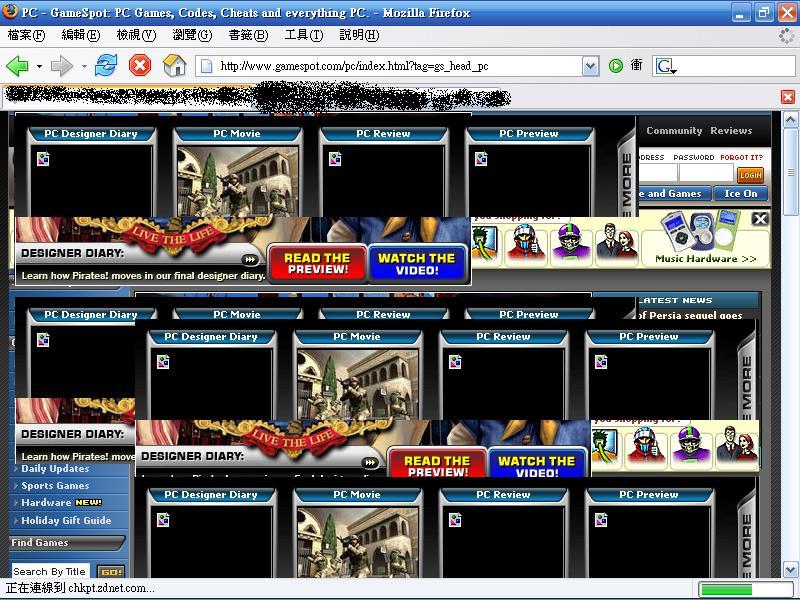Click the LATEST NEWS heading
800x600 pixels.
click(675, 301)
